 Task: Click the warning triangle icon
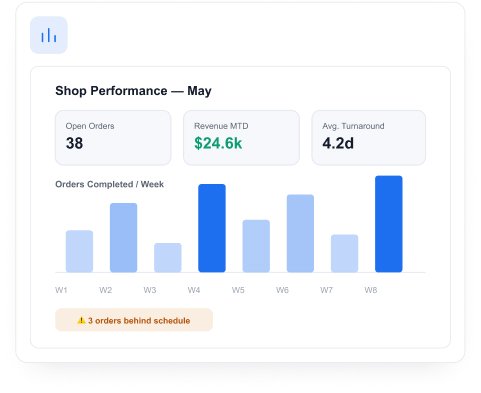(81, 320)
